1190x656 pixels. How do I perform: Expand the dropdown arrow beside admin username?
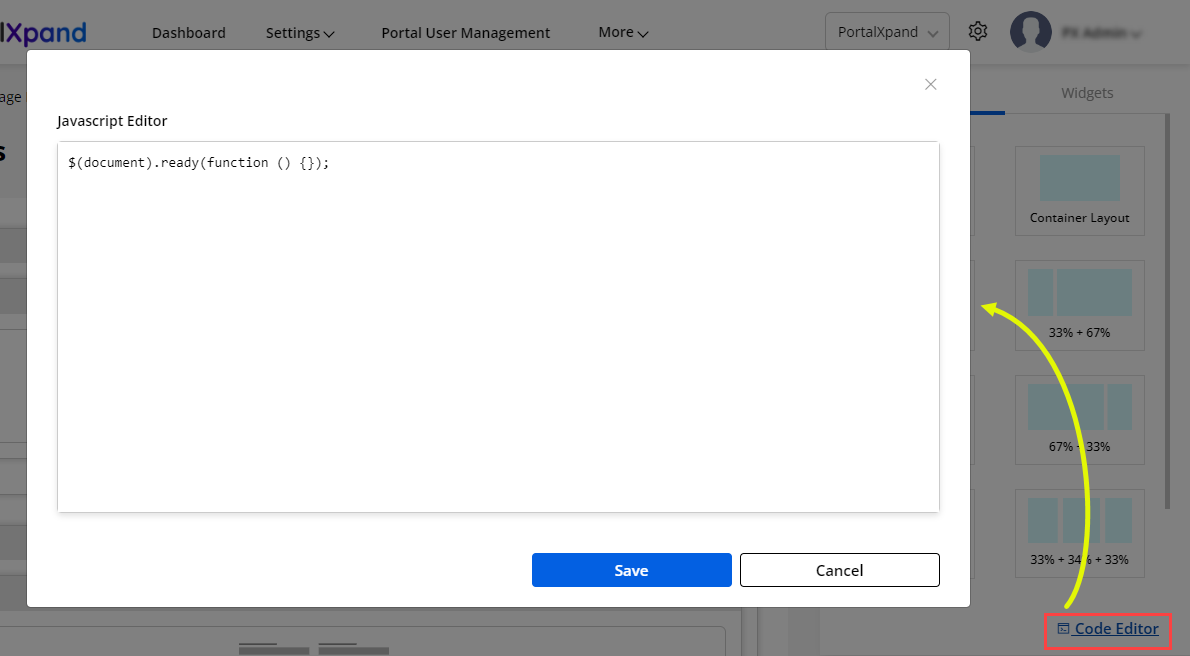pos(1136,34)
